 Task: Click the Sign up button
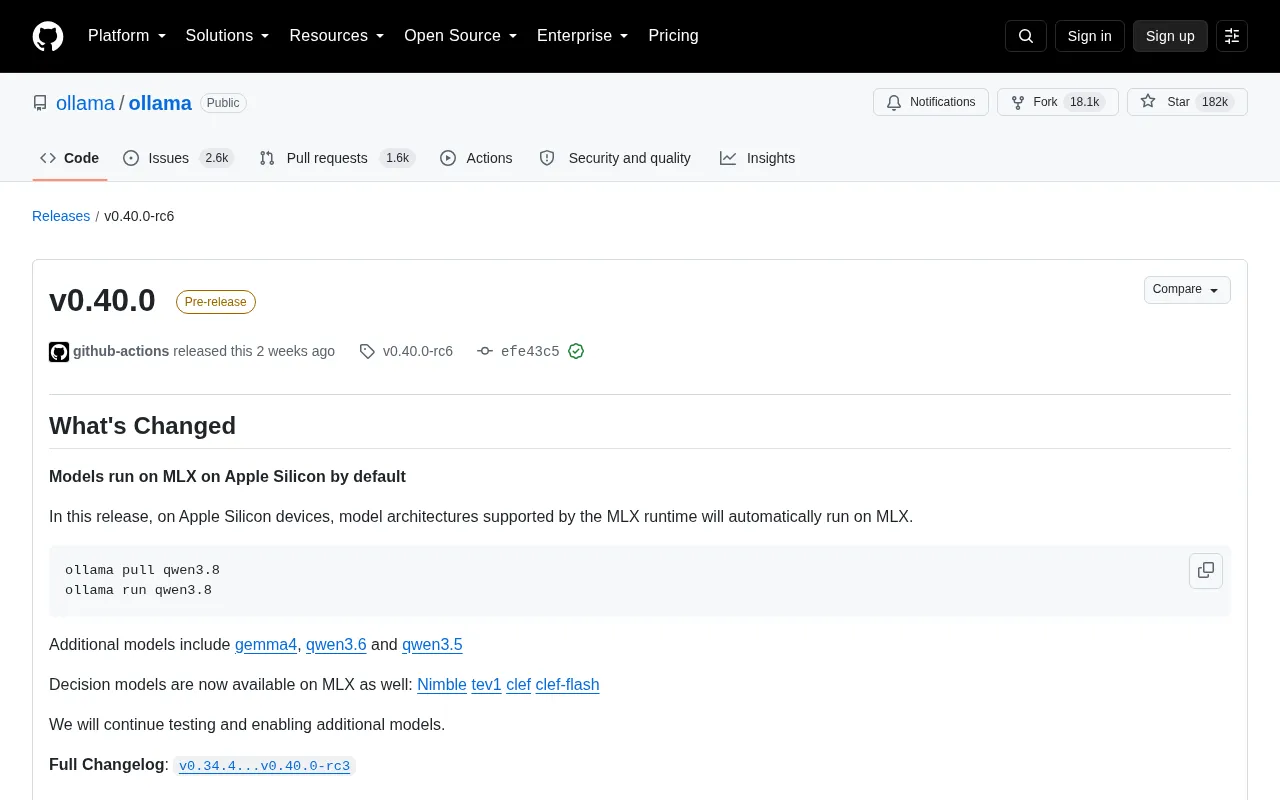click(x=1170, y=36)
